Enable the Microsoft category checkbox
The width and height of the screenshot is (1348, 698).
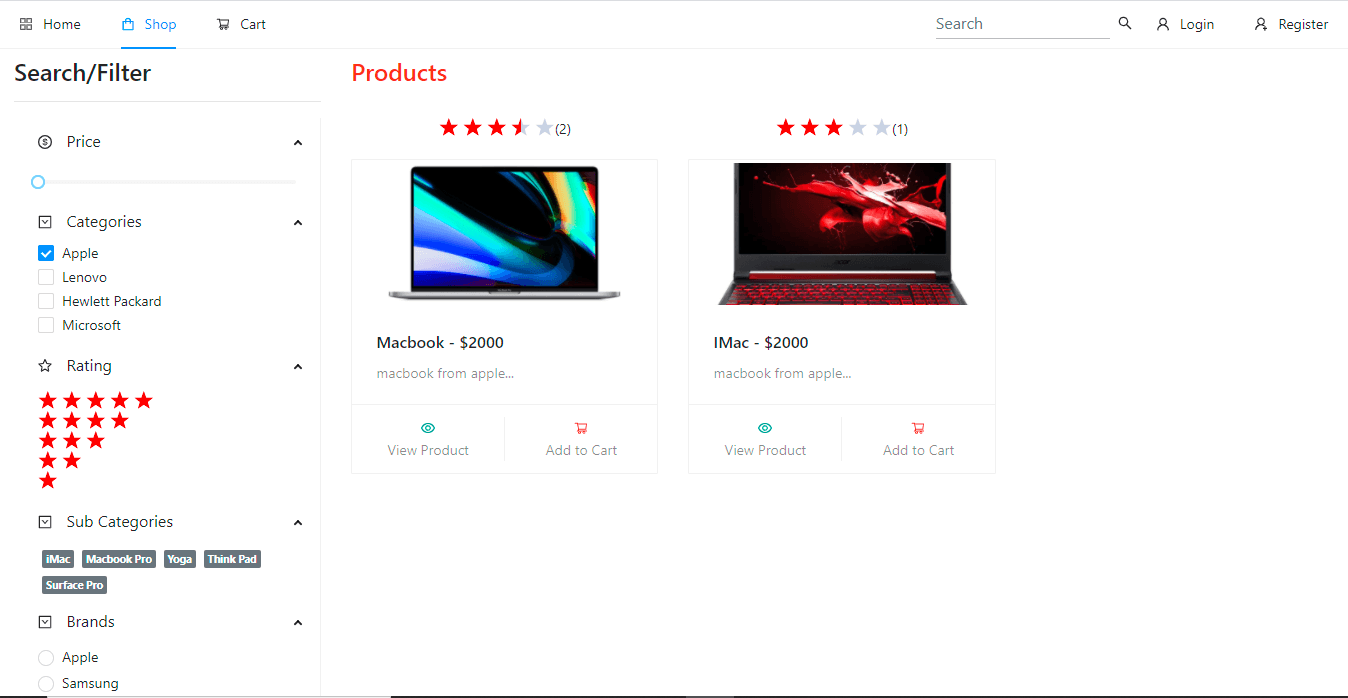point(46,325)
